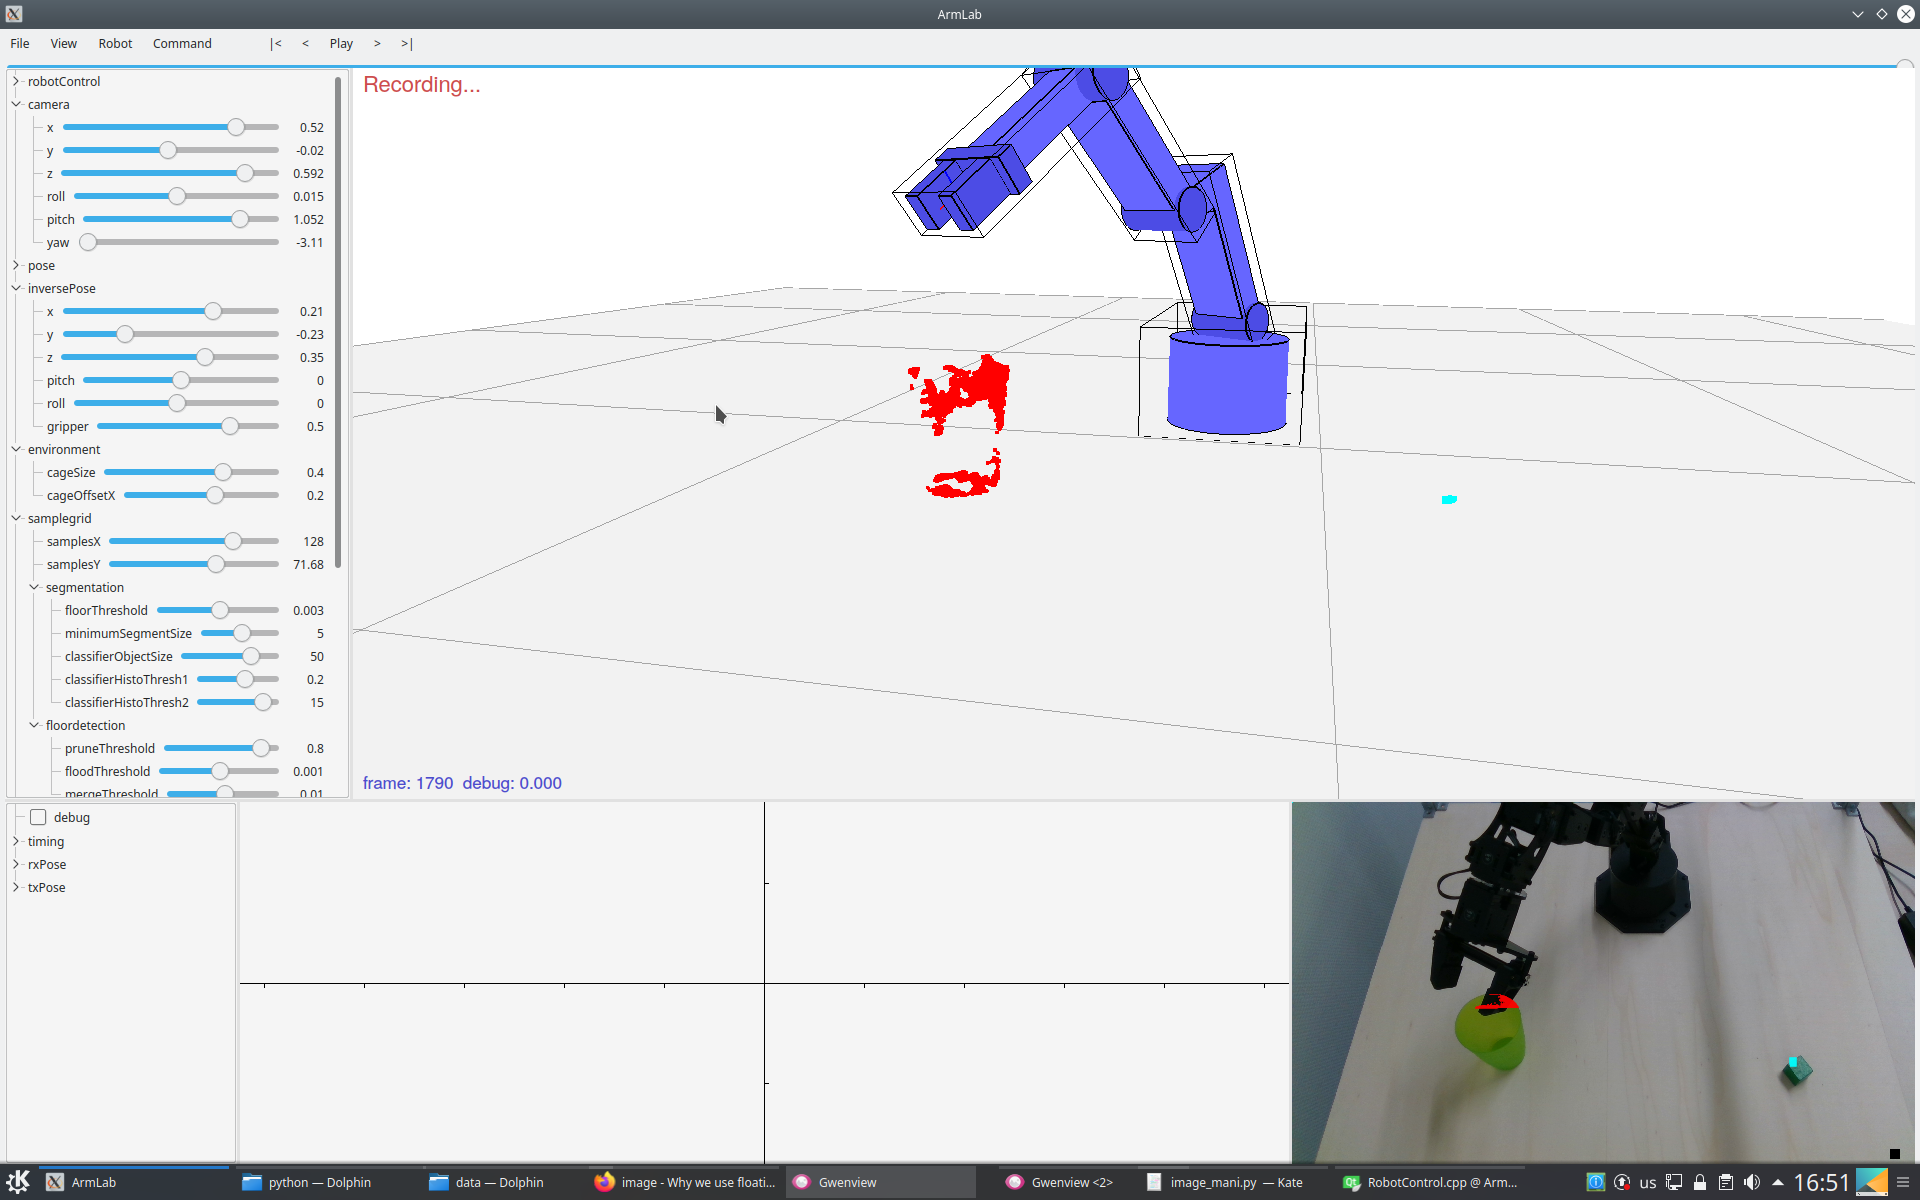1920x1200 pixels.
Task: Open network connections tray icon
Action: [x=1674, y=1182]
